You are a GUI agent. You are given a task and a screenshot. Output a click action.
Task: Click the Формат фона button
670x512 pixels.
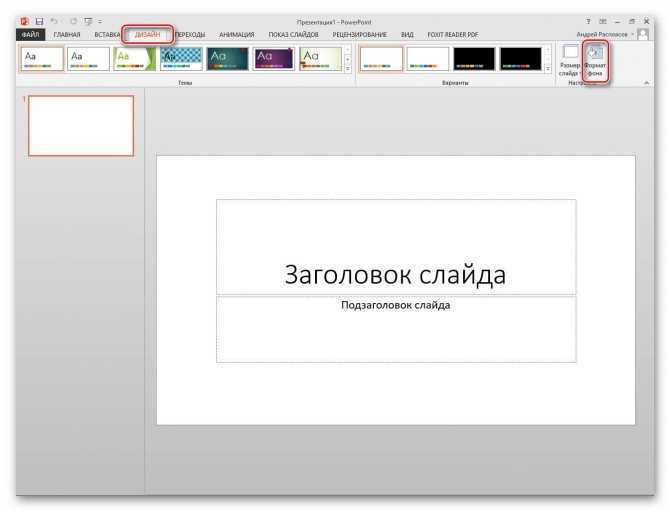(595, 61)
